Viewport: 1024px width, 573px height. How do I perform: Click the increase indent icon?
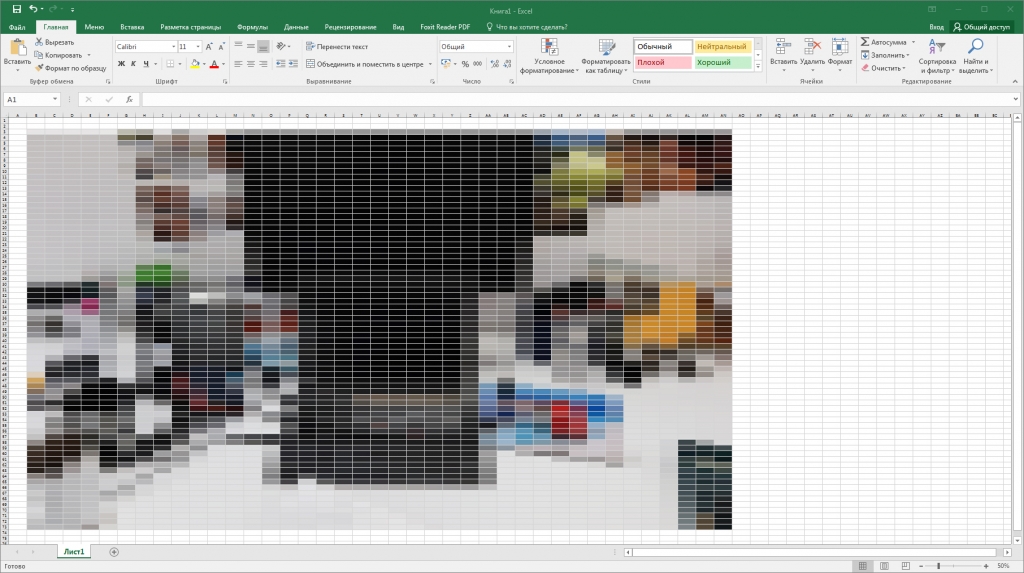[293, 64]
